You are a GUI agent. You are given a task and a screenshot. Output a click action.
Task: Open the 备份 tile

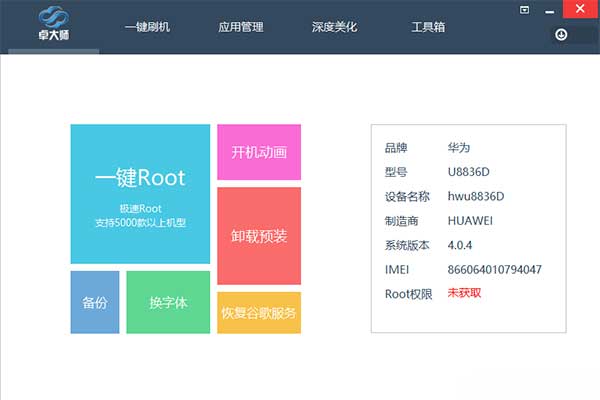(x=95, y=302)
